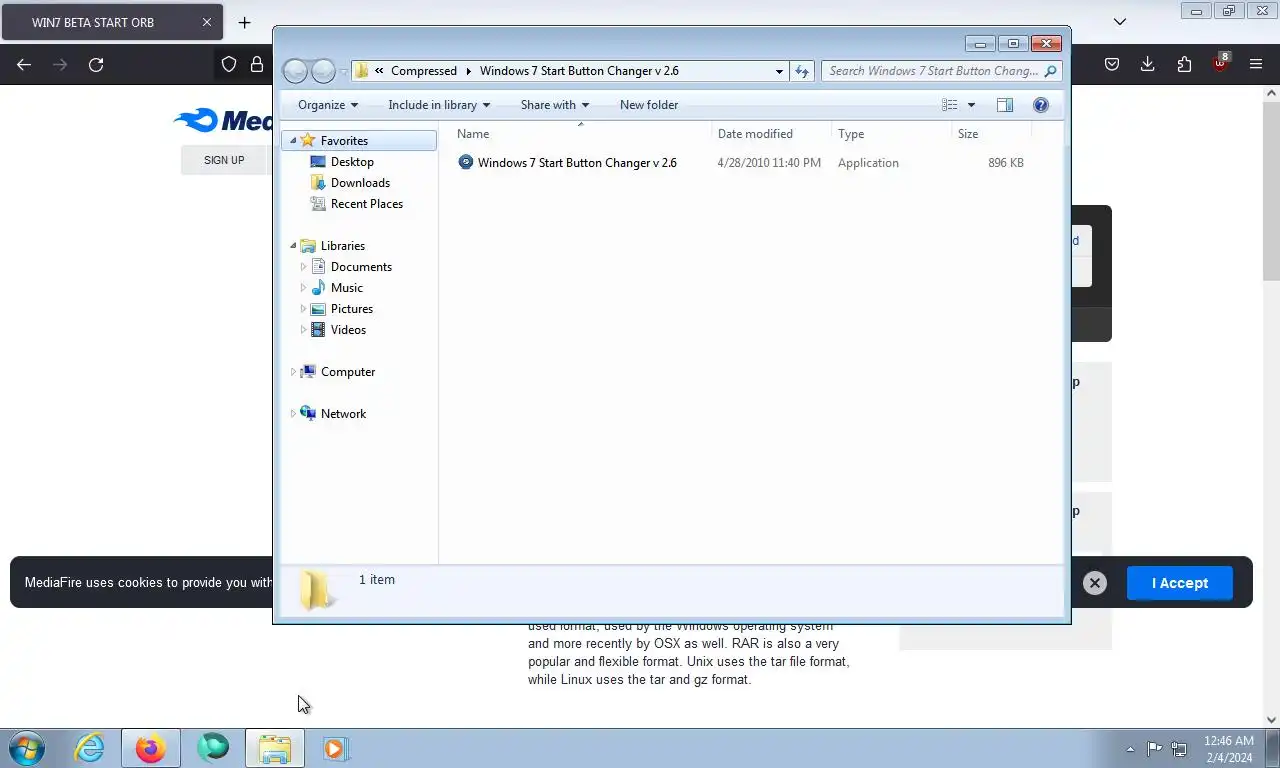Reload the page in Firefox
The width and height of the screenshot is (1280, 768).
(x=96, y=64)
